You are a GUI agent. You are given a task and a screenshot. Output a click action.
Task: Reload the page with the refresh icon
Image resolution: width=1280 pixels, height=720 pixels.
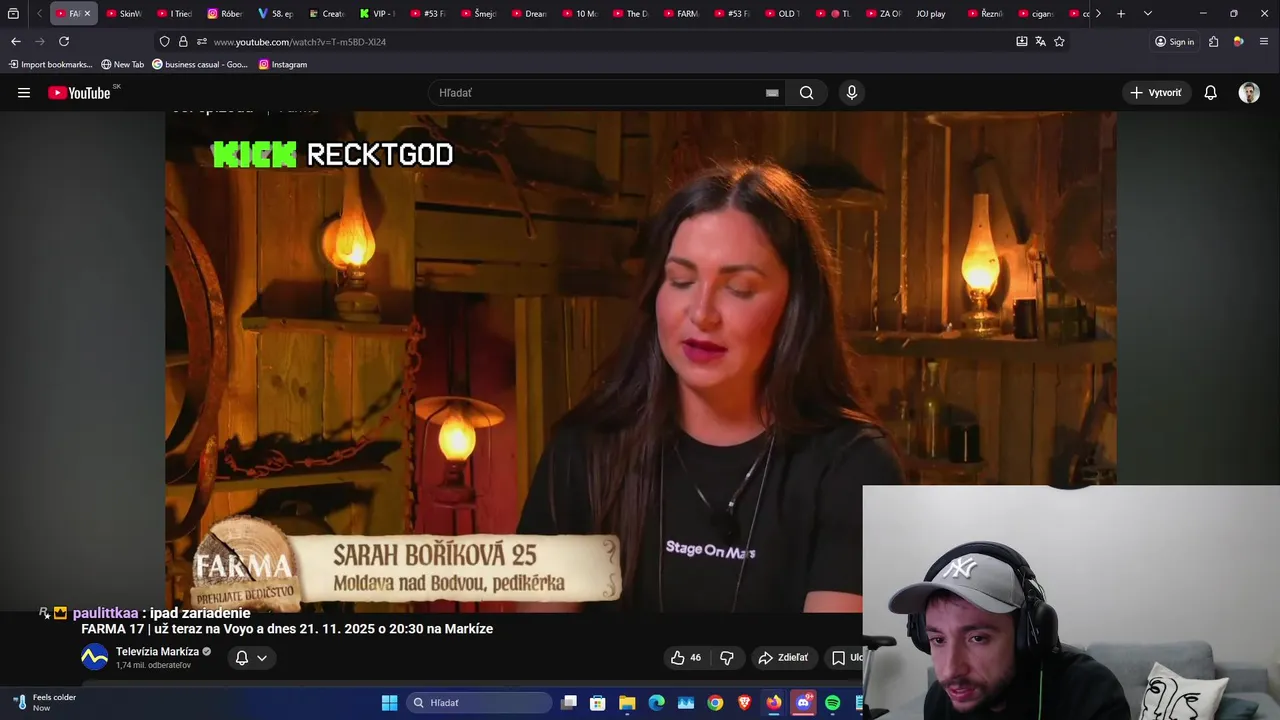64,42
